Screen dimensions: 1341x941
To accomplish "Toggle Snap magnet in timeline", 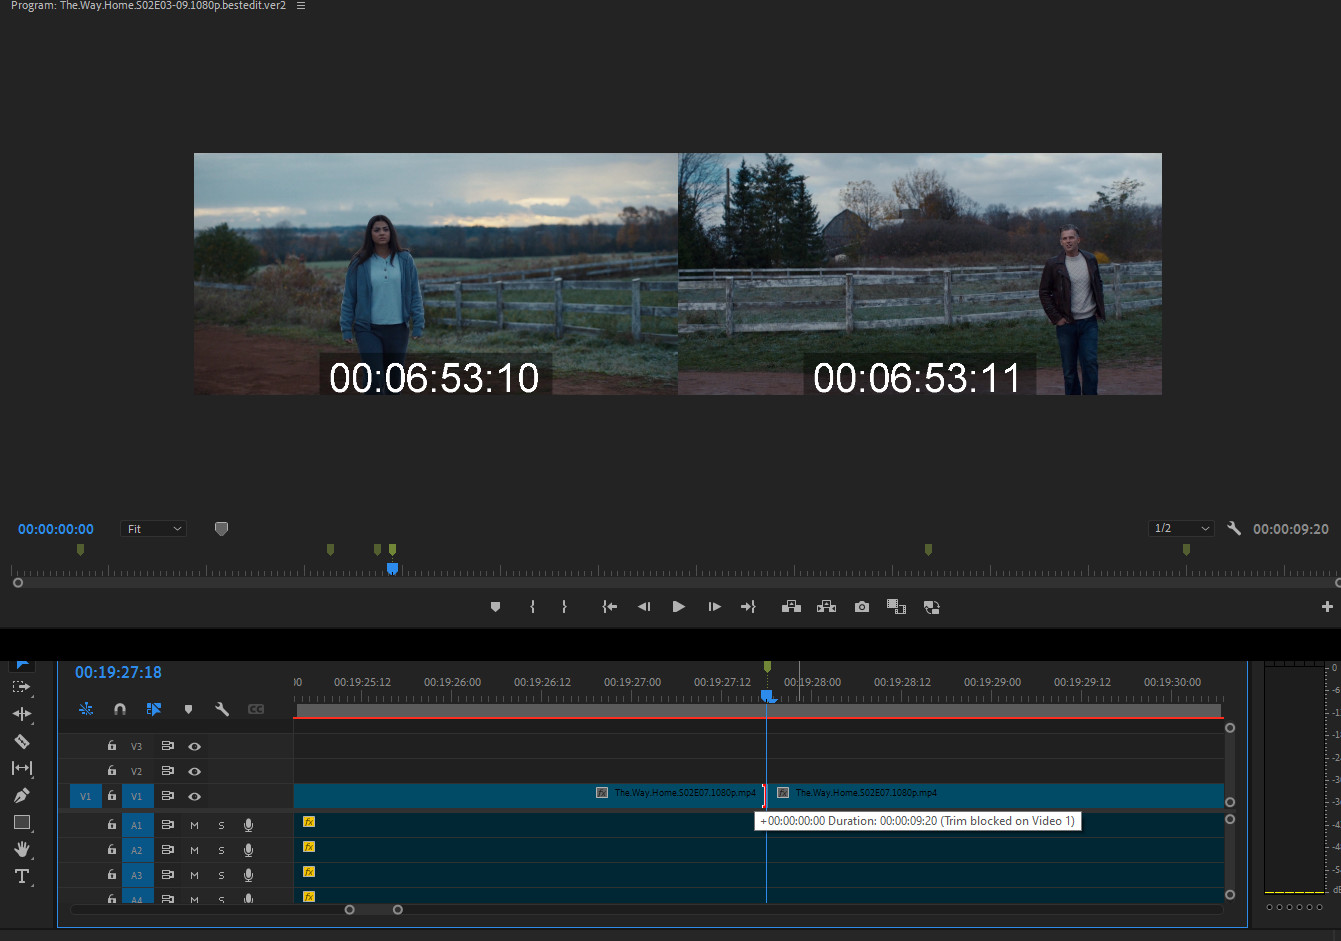I will pyautogui.click(x=120, y=709).
